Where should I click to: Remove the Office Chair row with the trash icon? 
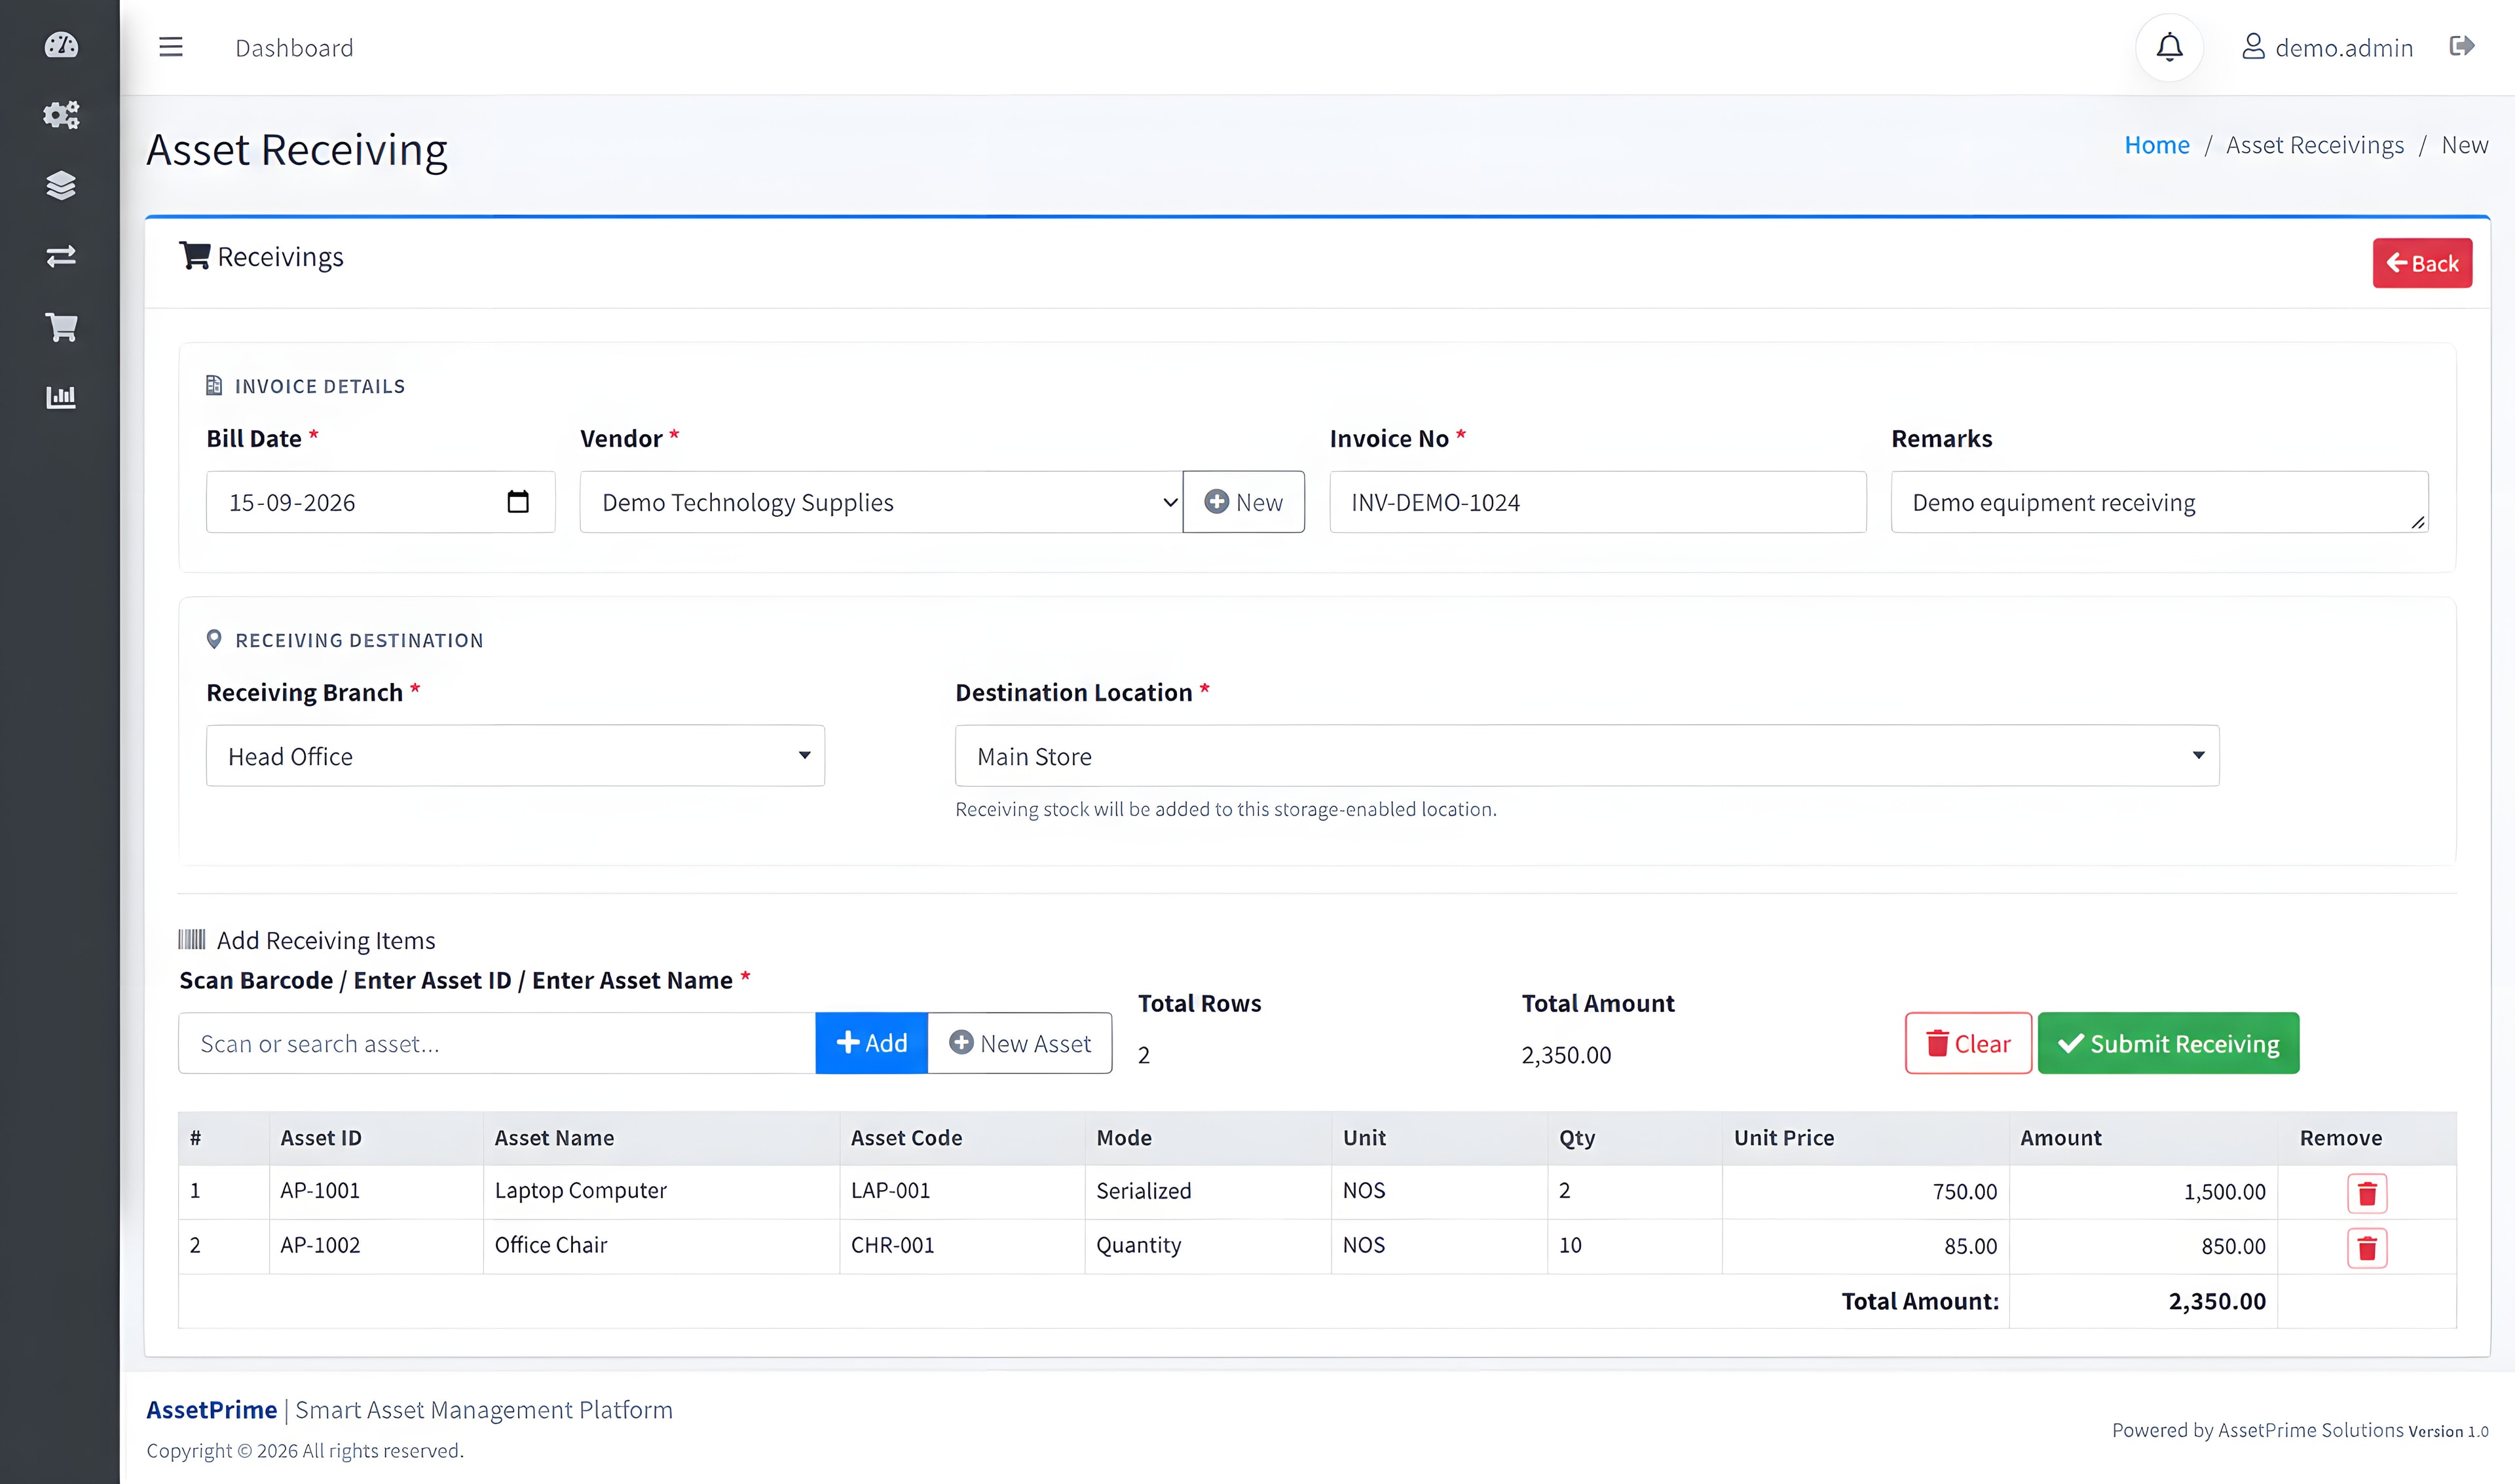[x=2367, y=1247]
